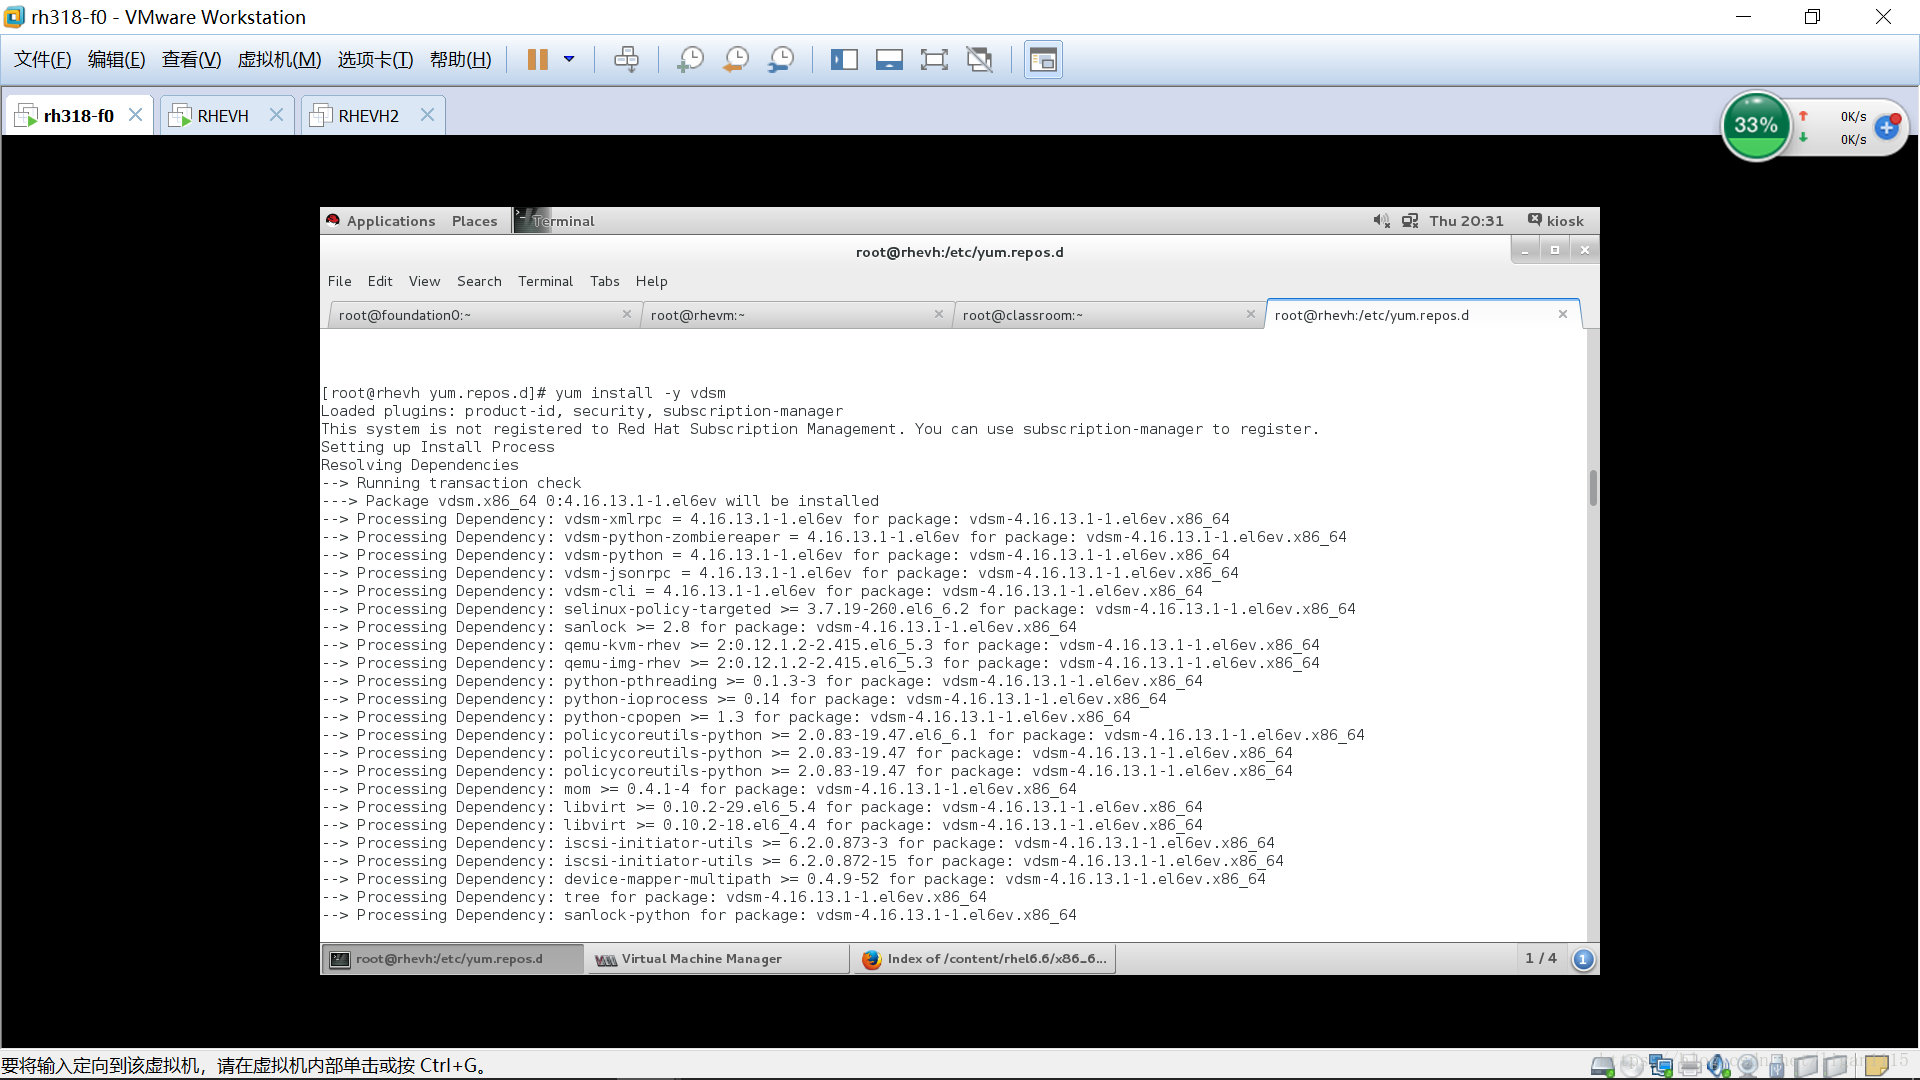Click the USB device status icon
1920x1080 pixels.
point(1777,1066)
